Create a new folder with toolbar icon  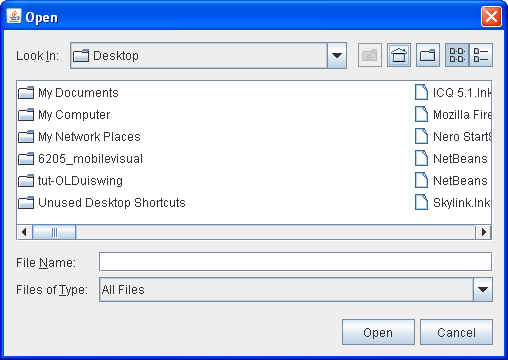pyautogui.click(x=428, y=55)
